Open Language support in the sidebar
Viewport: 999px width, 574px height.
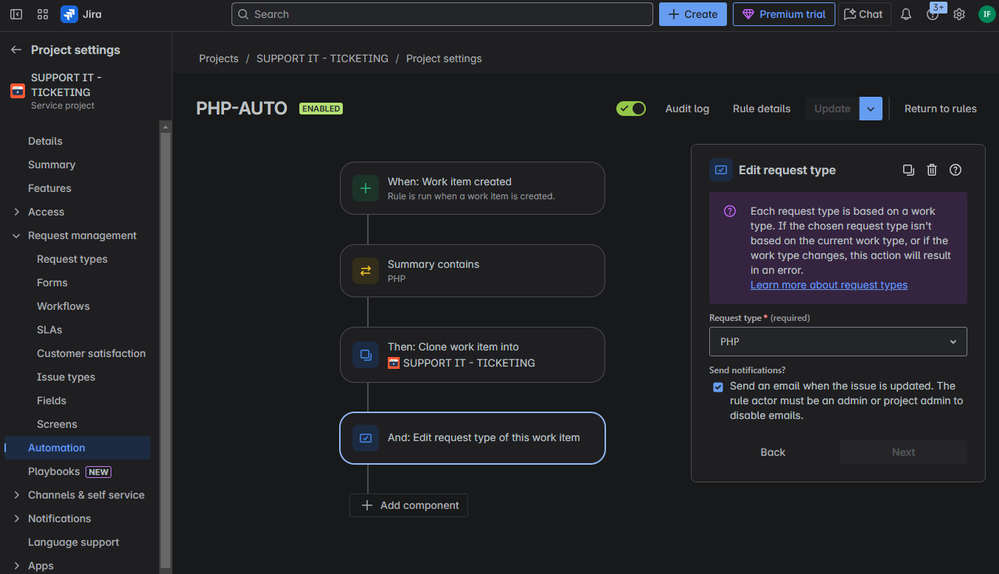pyautogui.click(x=73, y=542)
